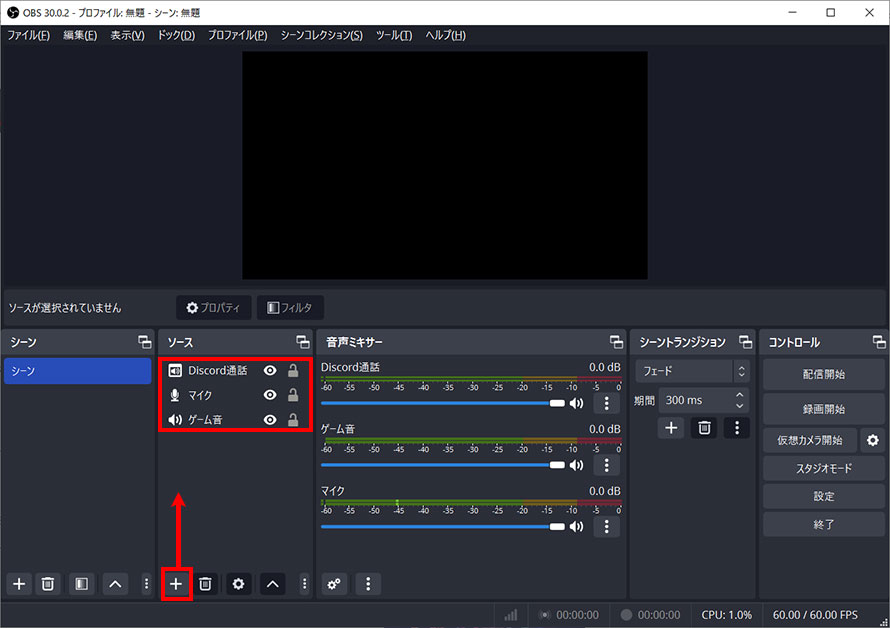The image size is (890, 628).
Task: Add a new scene with plus button
Action: pos(19,584)
